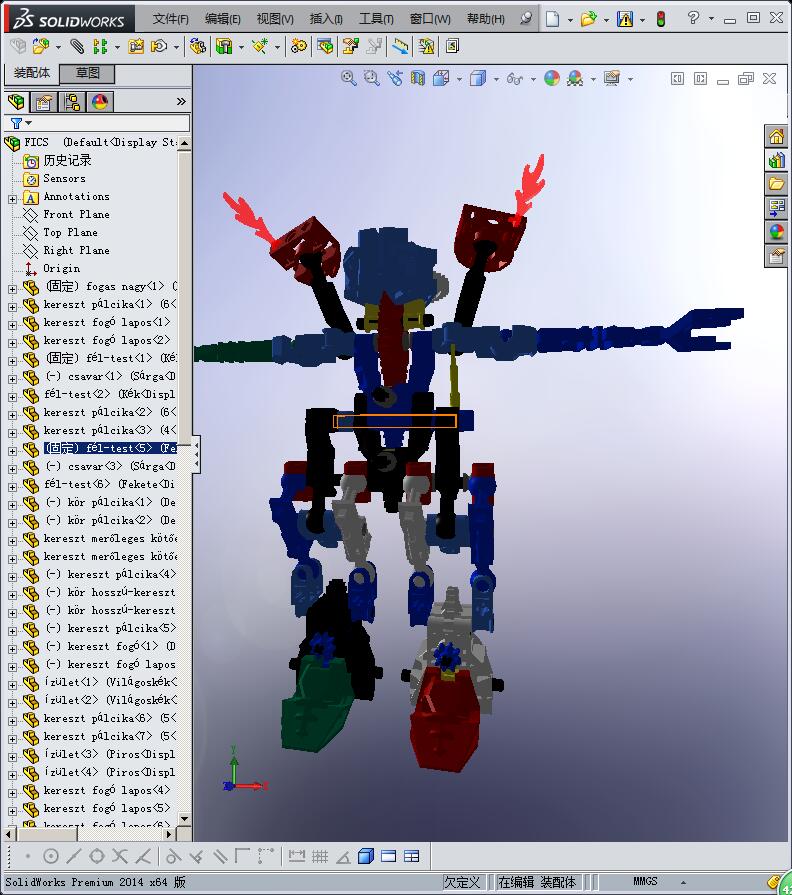Expand the kereszt fogó lapos<4> node
The image size is (792, 895).
pos(13,793)
